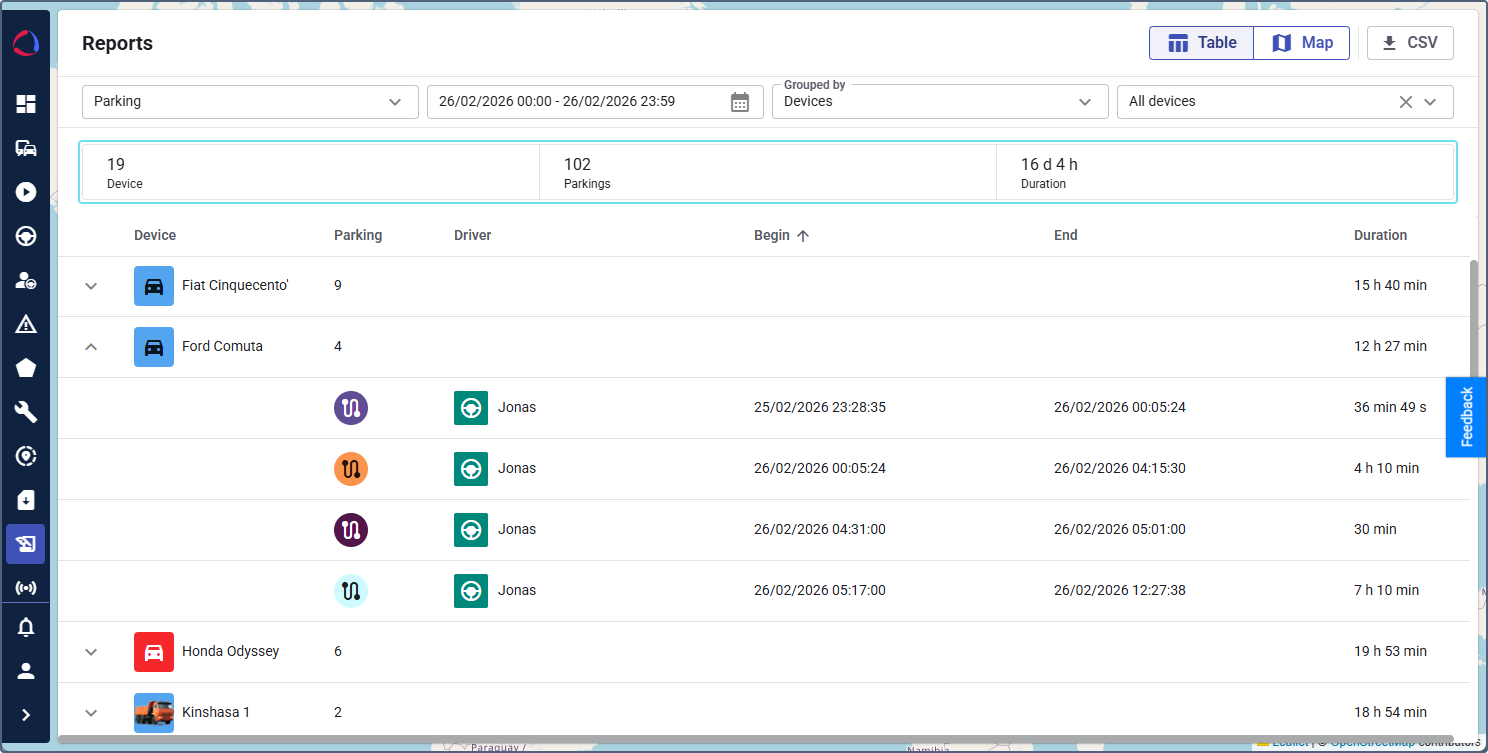Click the orange route icon for 00:05:24 parking
This screenshot has width=1488, height=753.
351,469
